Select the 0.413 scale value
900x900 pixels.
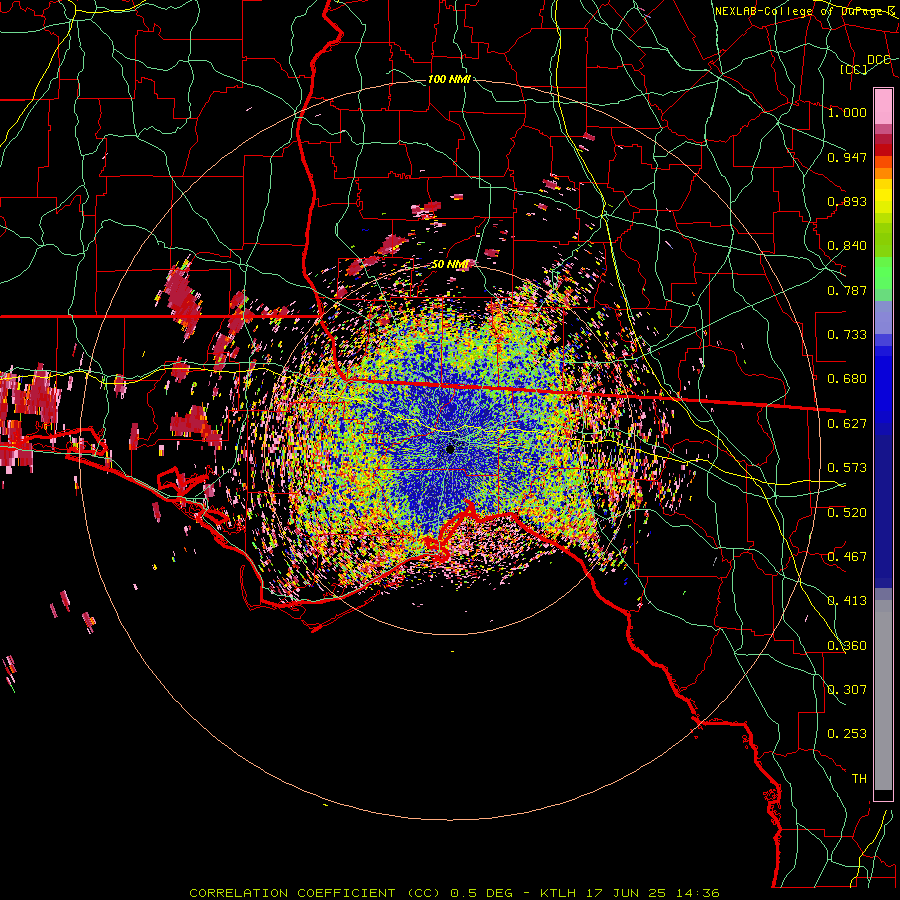pyautogui.click(x=847, y=601)
